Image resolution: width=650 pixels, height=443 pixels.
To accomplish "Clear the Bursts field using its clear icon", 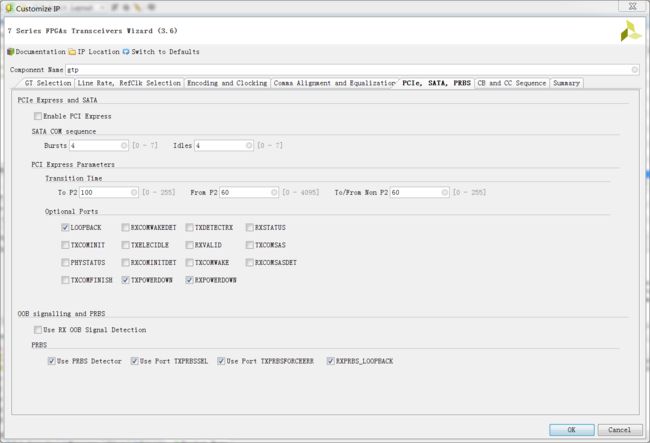I will pyautogui.click(x=124, y=145).
